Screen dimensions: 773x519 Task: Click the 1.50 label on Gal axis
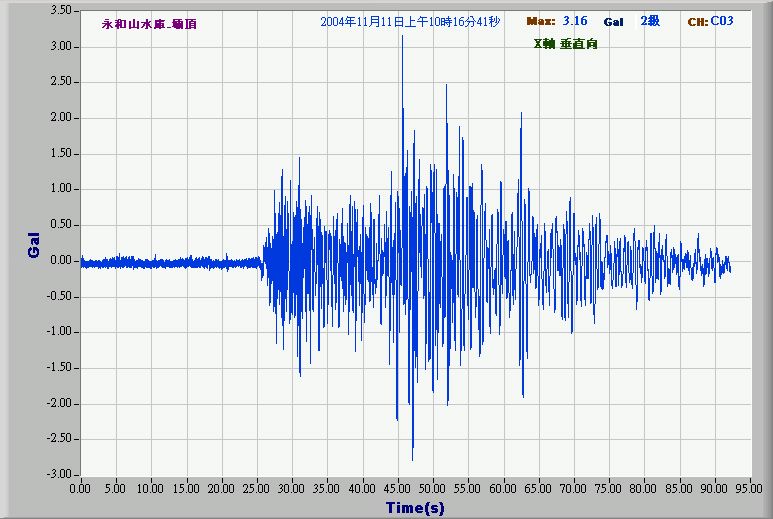[x=62, y=153]
